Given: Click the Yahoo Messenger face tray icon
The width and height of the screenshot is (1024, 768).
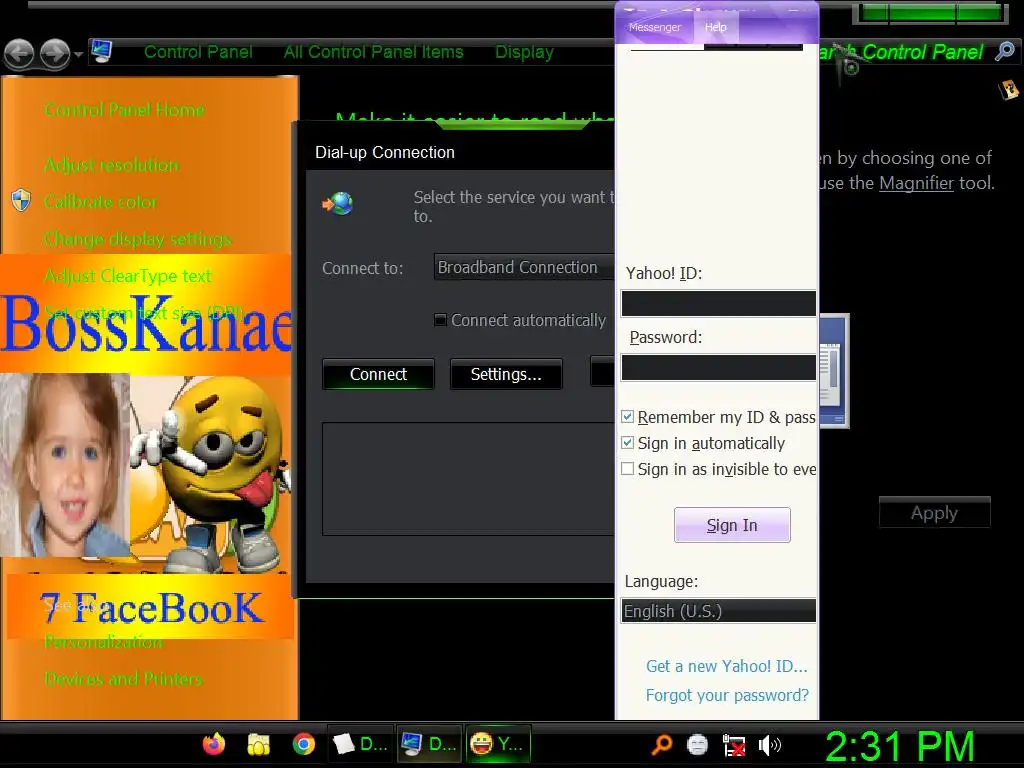Looking at the screenshot, I should [x=697, y=744].
